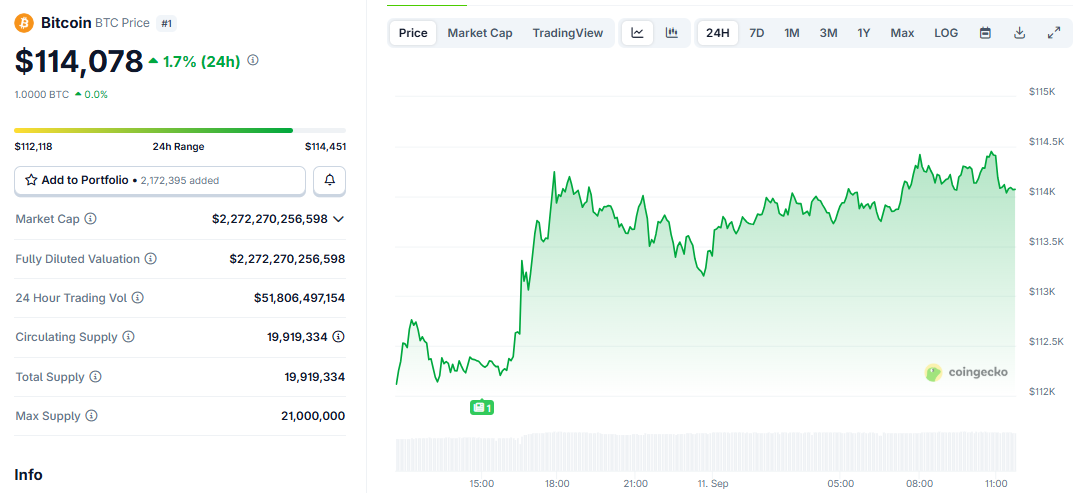Select the Market Cap chart tab
The width and height of the screenshot is (1084, 493).
(480, 32)
